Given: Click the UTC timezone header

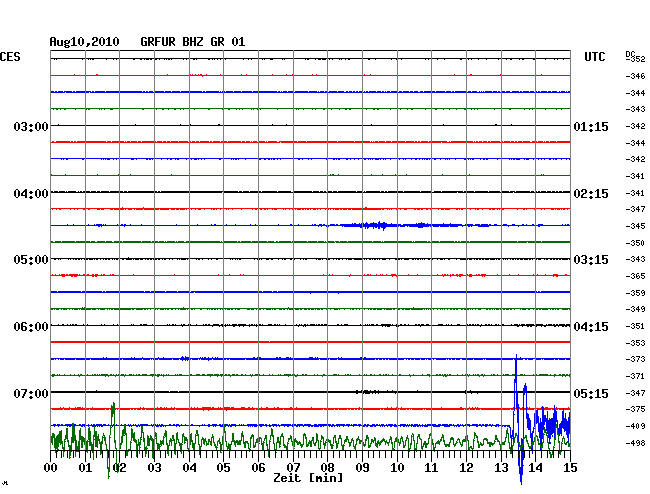Looking at the screenshot, I should (594, 57).
